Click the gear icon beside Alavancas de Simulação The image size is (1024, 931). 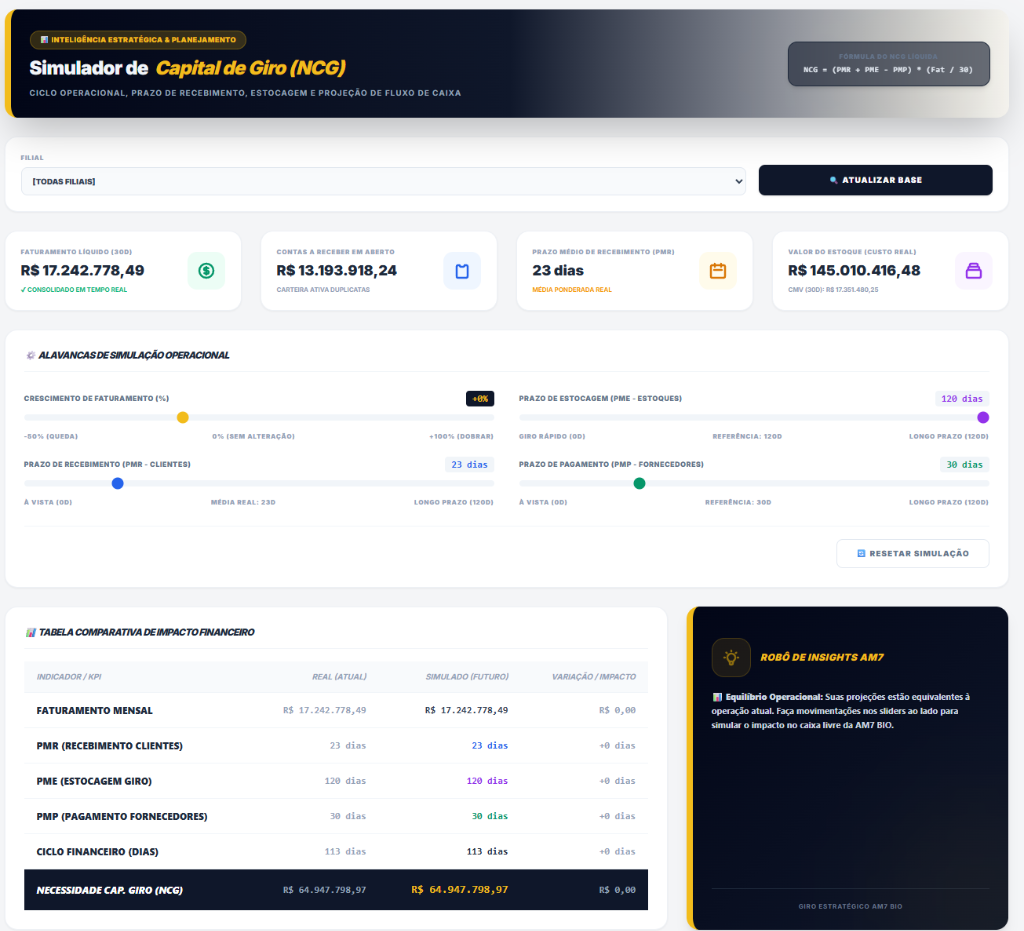point(30,355)
